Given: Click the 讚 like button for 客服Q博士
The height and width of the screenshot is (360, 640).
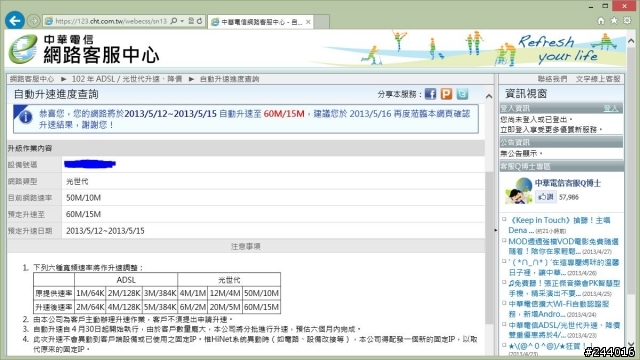Looking at the screenshot, I should 546,197.
